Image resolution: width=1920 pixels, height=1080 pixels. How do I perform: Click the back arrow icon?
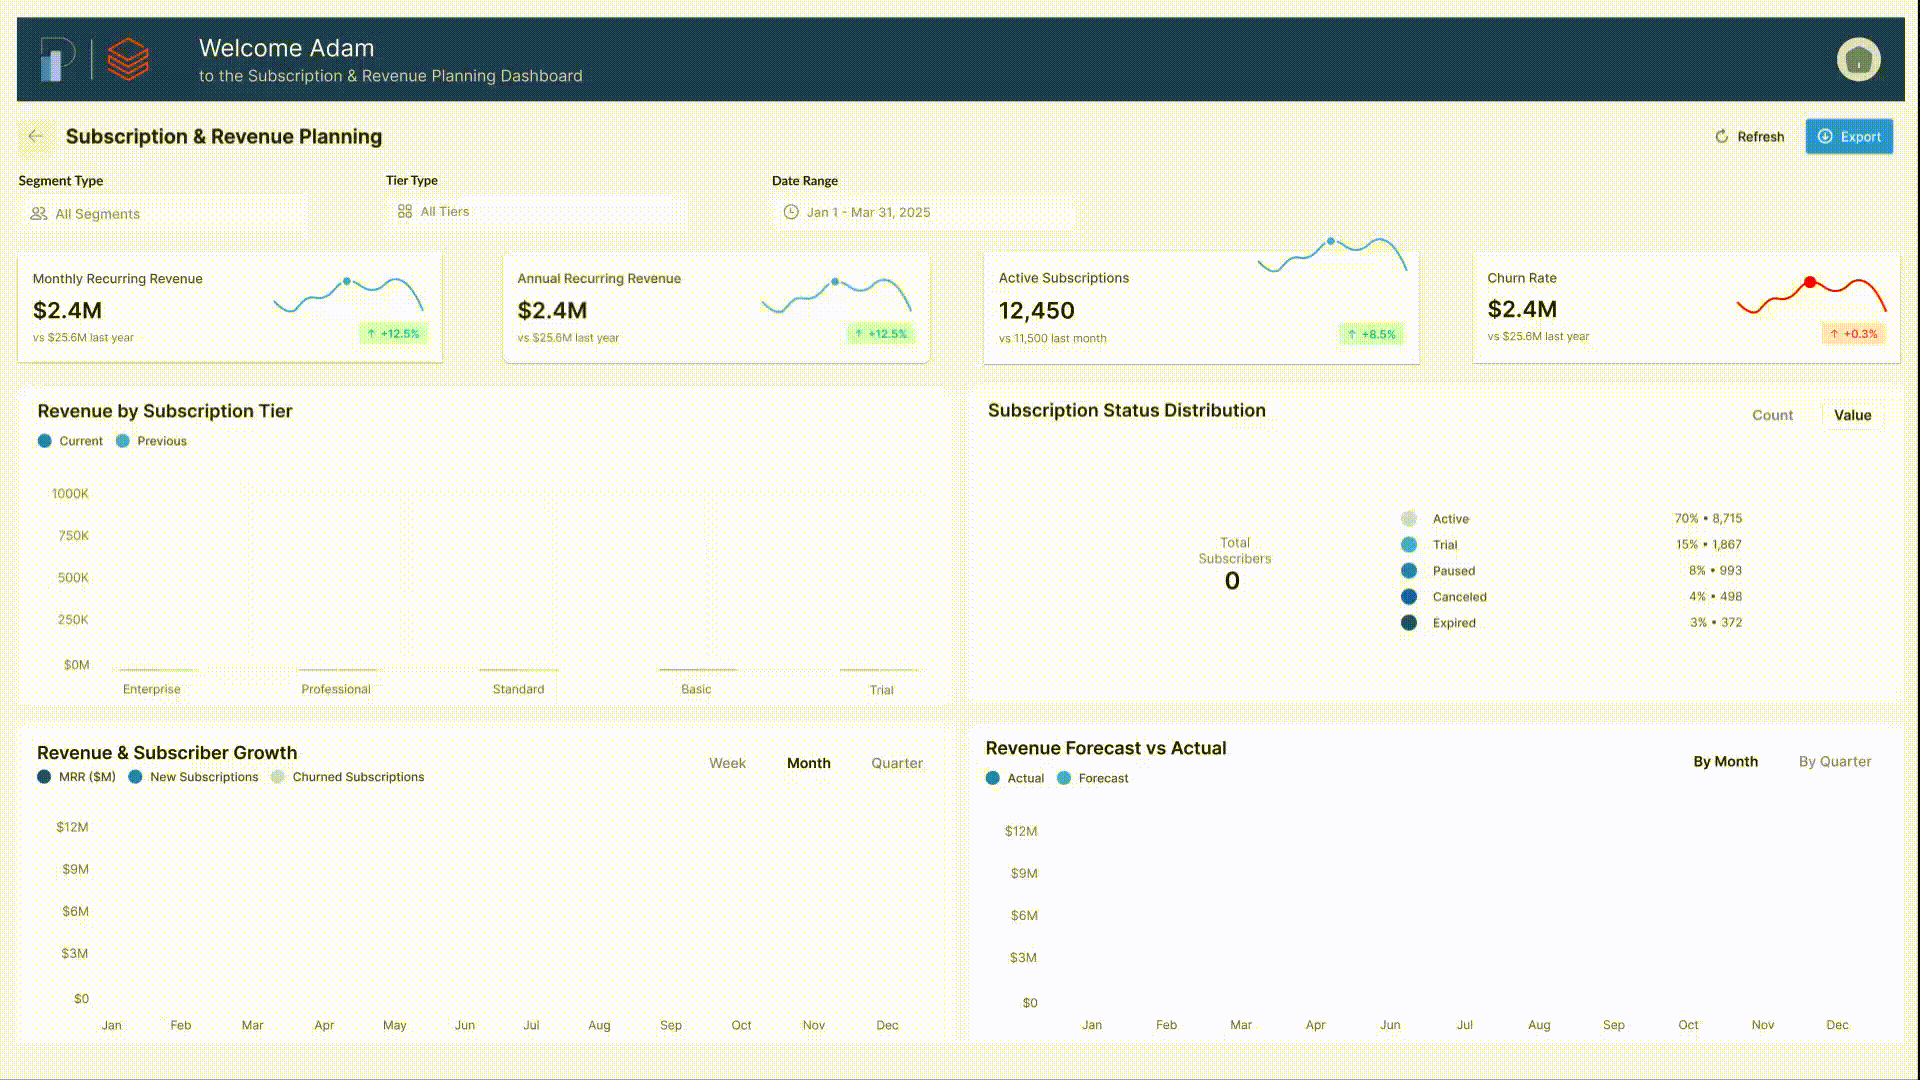(36, 136)
